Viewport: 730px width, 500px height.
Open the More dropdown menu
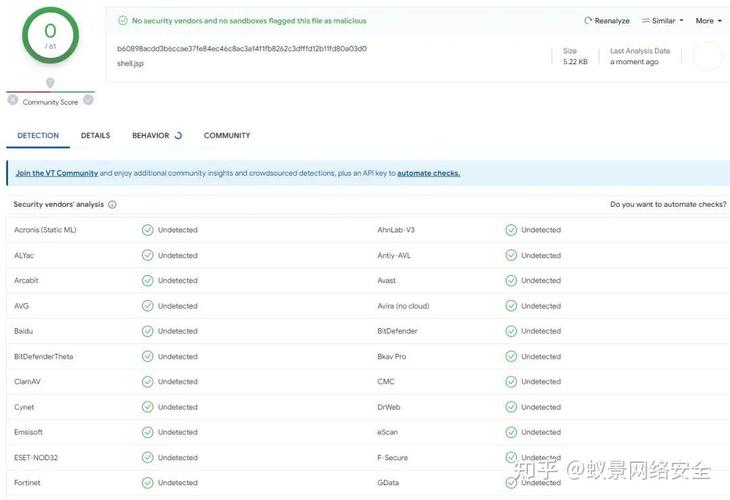(x=709, y=21)
